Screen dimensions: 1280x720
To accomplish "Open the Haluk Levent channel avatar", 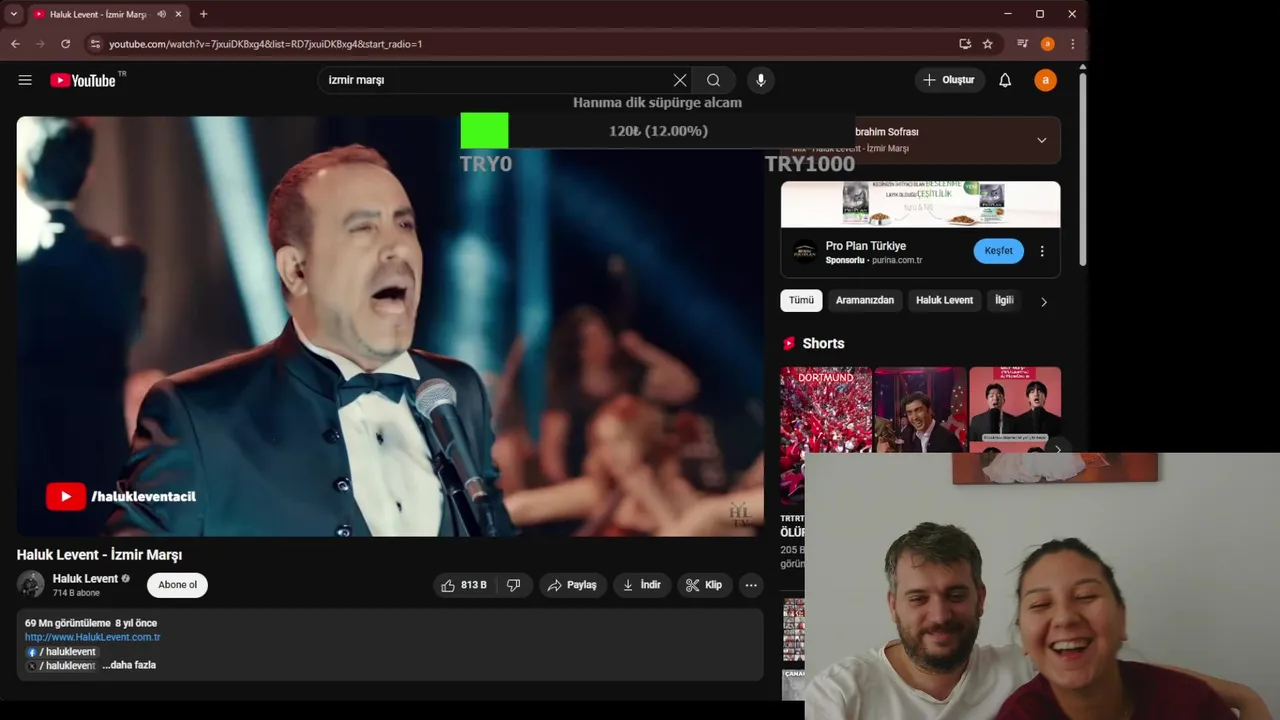I will tap(31, 585).
